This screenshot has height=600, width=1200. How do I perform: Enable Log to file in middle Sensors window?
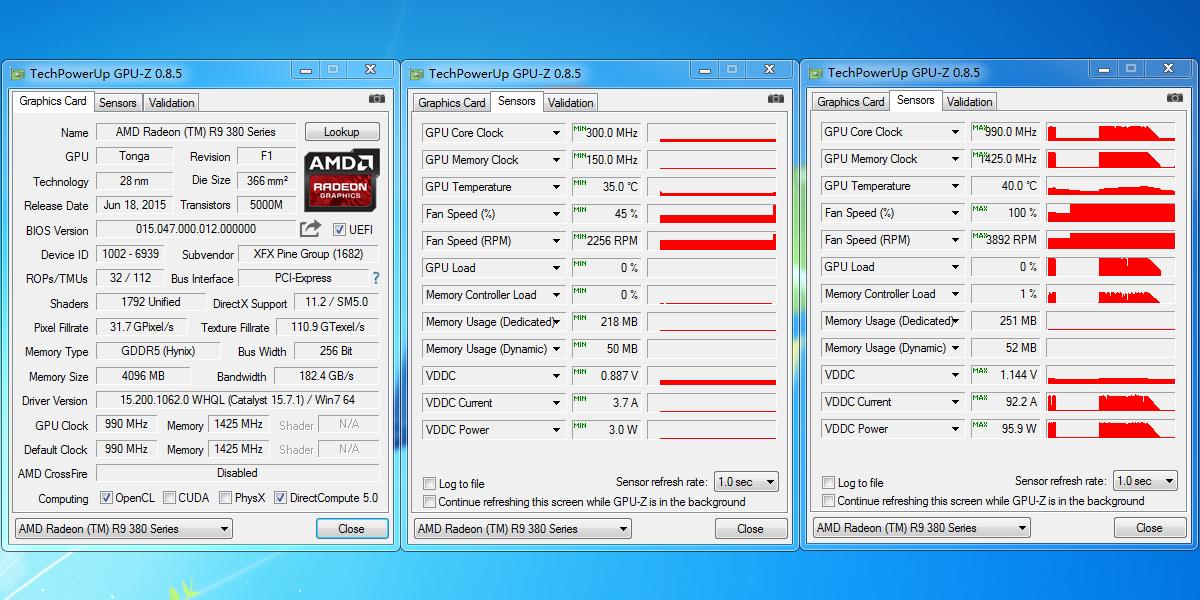[428, 482]
